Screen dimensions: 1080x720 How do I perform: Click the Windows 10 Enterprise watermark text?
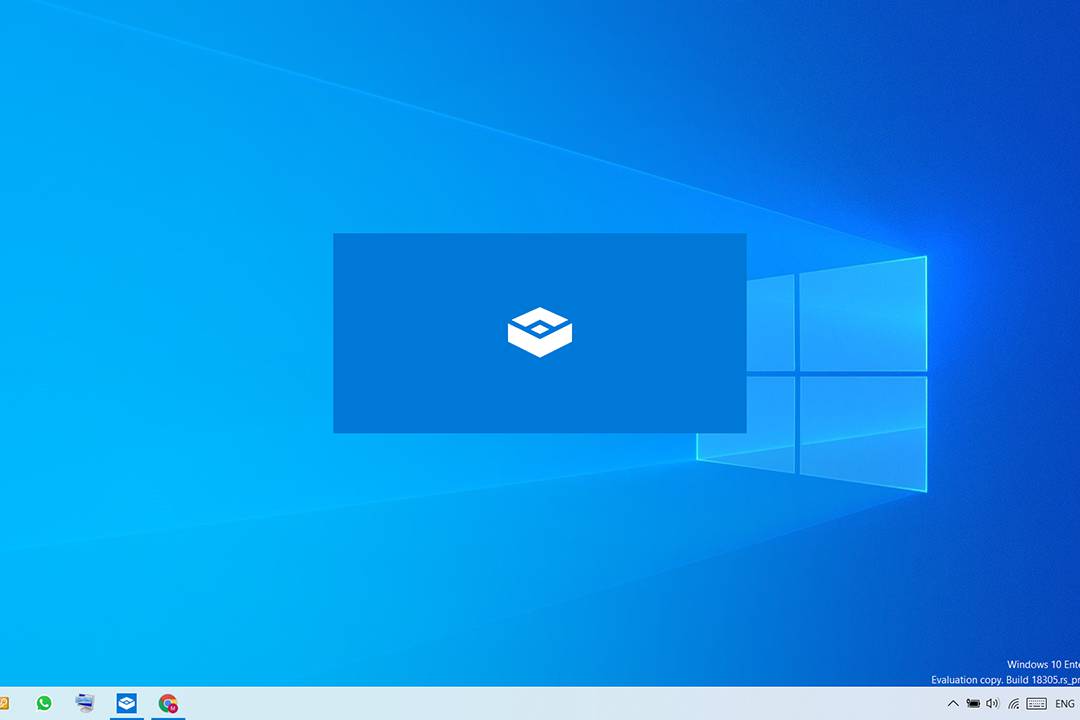click(1042, 664)
